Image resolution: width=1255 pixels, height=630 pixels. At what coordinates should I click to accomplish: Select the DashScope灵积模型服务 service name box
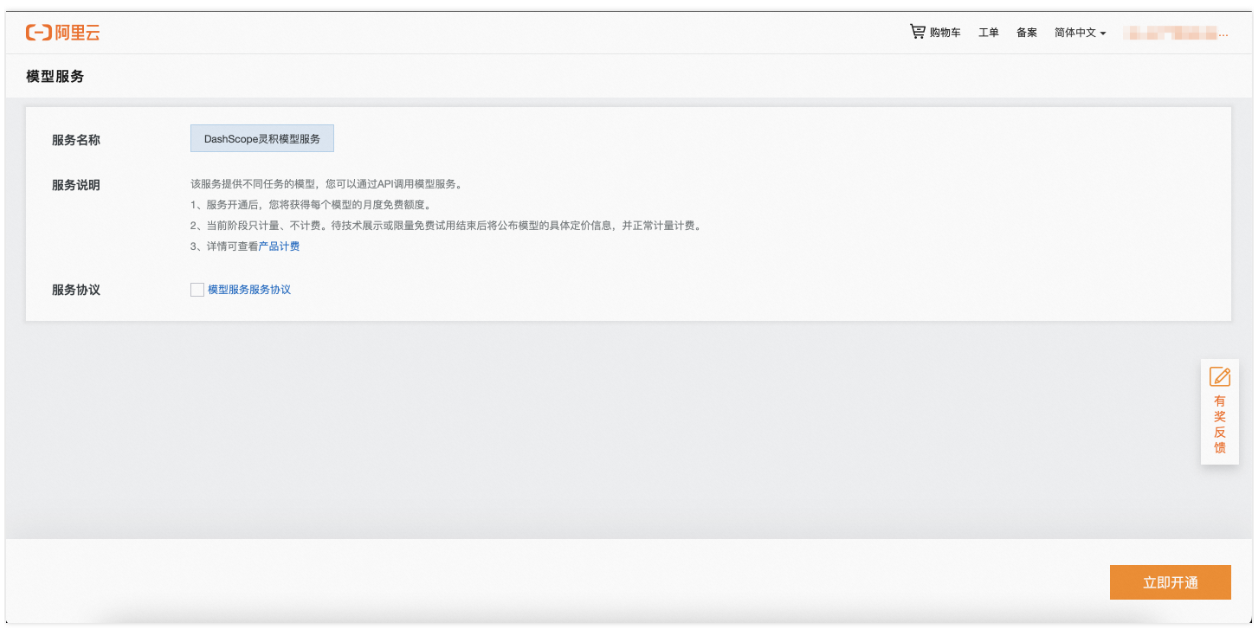[264, 137]
